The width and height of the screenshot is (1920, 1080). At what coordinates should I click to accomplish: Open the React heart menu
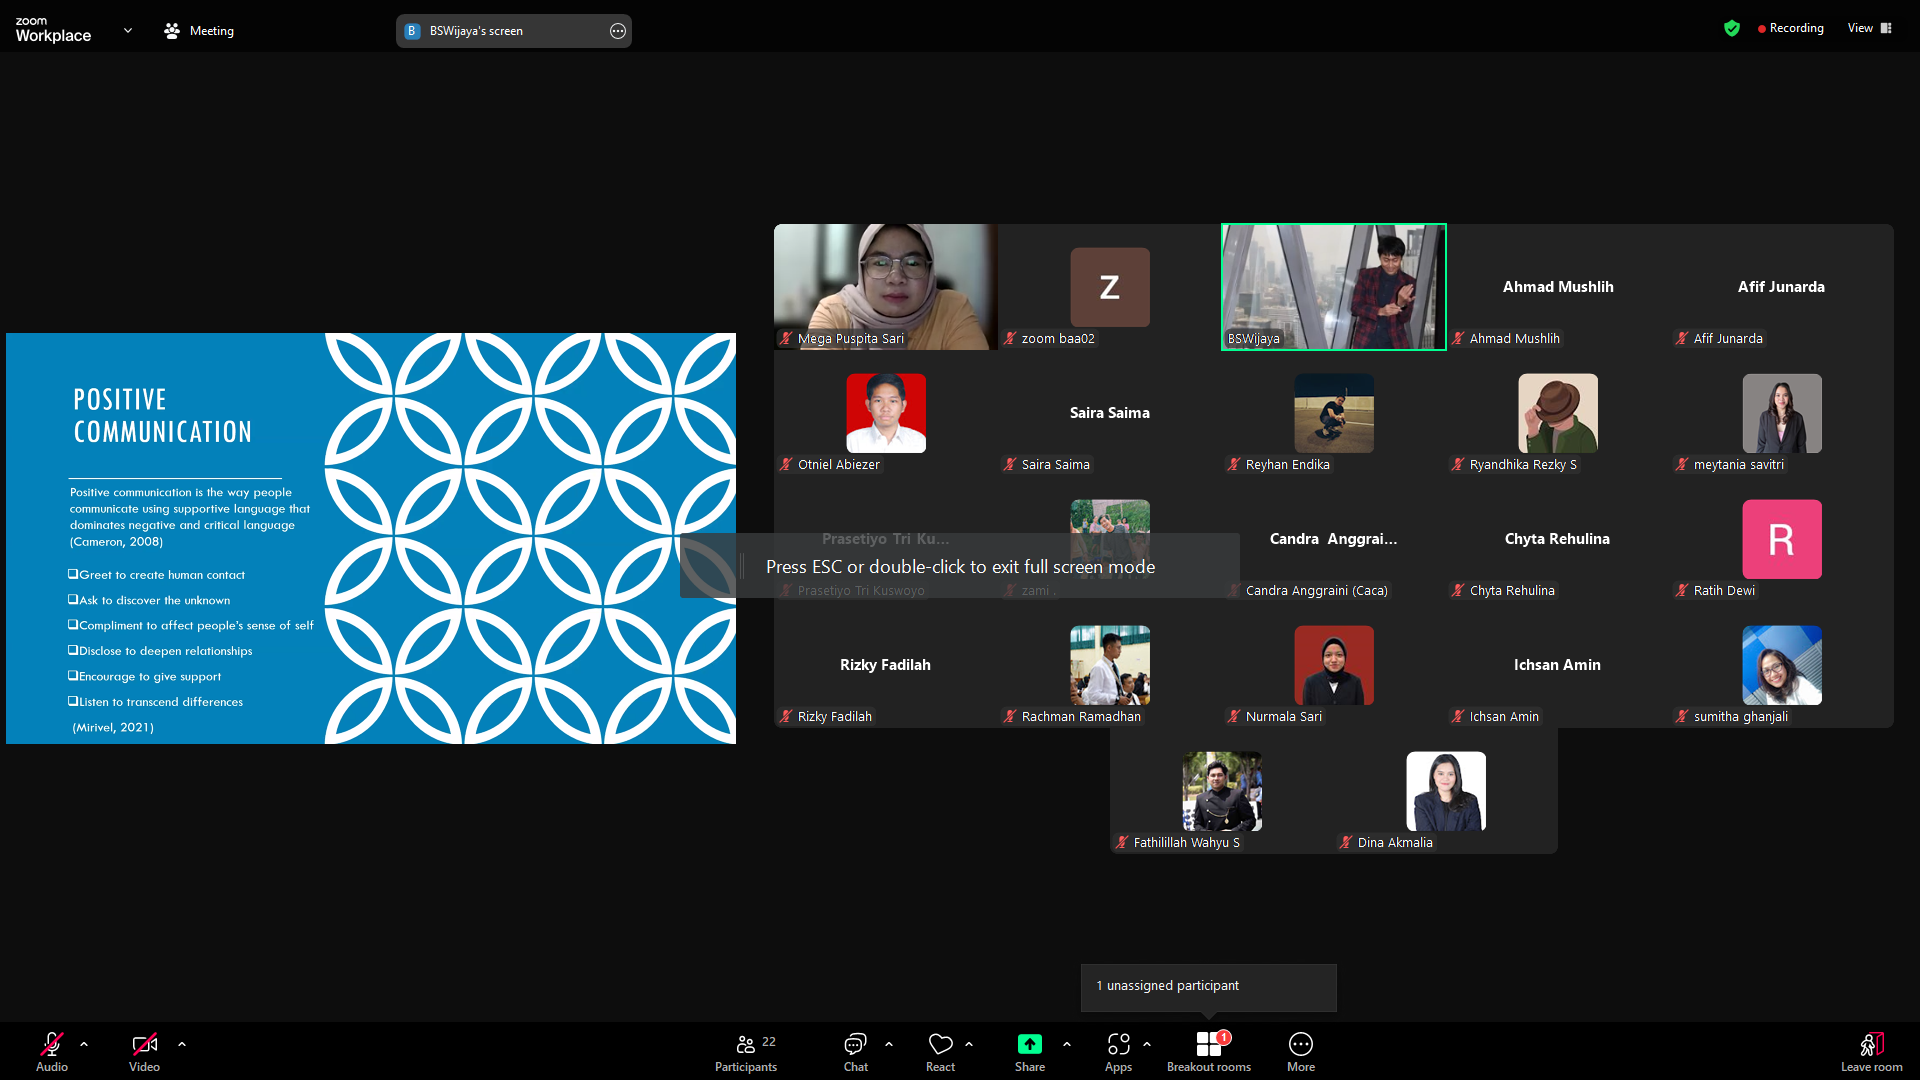coord(940,1052)
